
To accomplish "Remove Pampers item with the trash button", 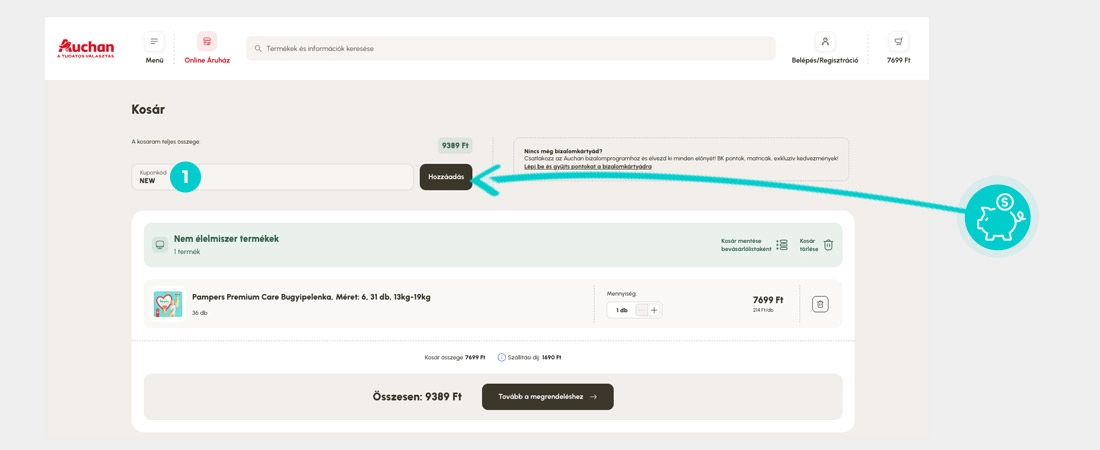I will [x=820, y=304].
